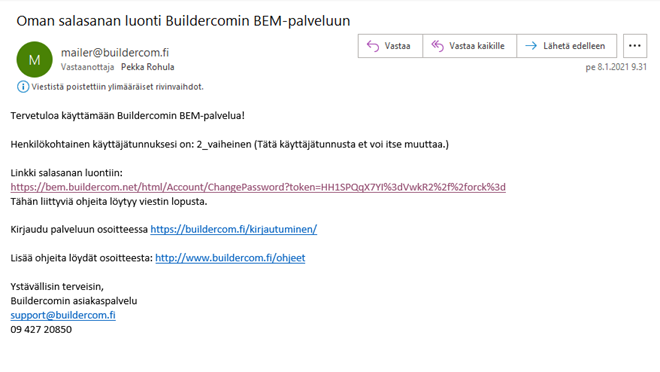Click the support@buildercom.fi email link
660x372 pixels.
click(63, 315)
